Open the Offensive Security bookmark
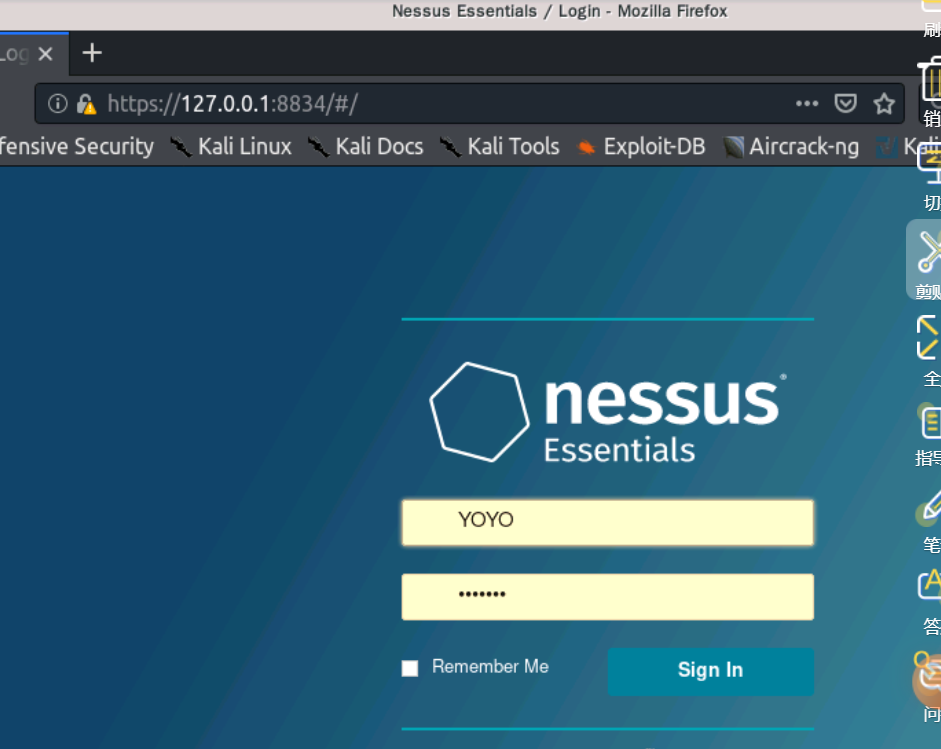941x749 pixels. point(77,146)
